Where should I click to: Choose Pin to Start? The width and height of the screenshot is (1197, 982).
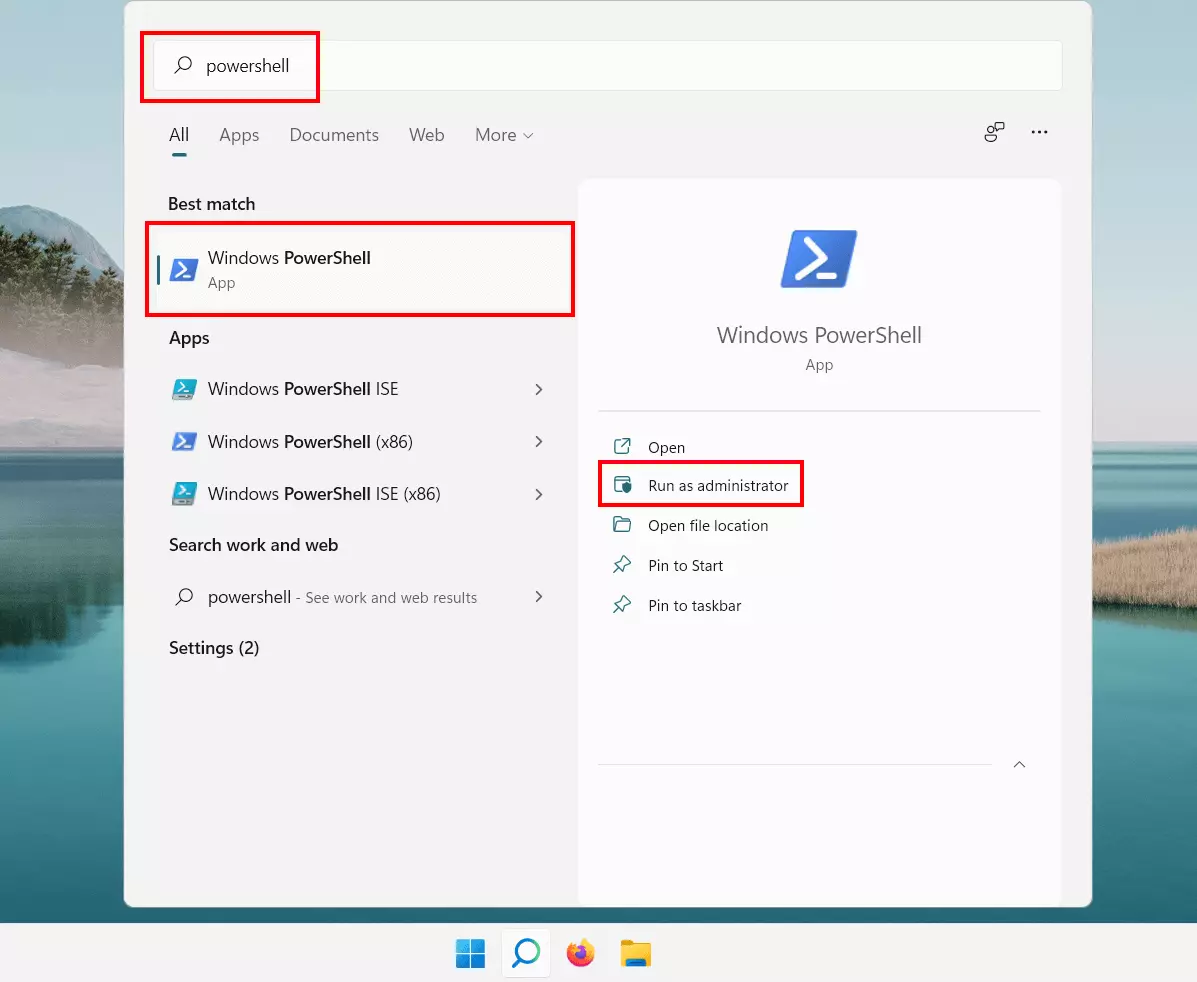tap(685, 566)
